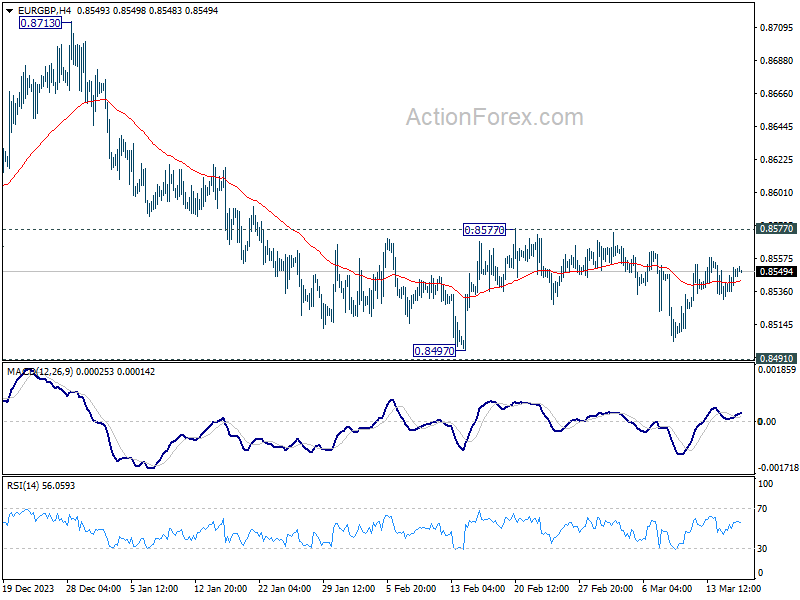This screenshot has width=800, height=600.
Task: Click the 0.87130 high price label
Action: (x=40, y=23)
